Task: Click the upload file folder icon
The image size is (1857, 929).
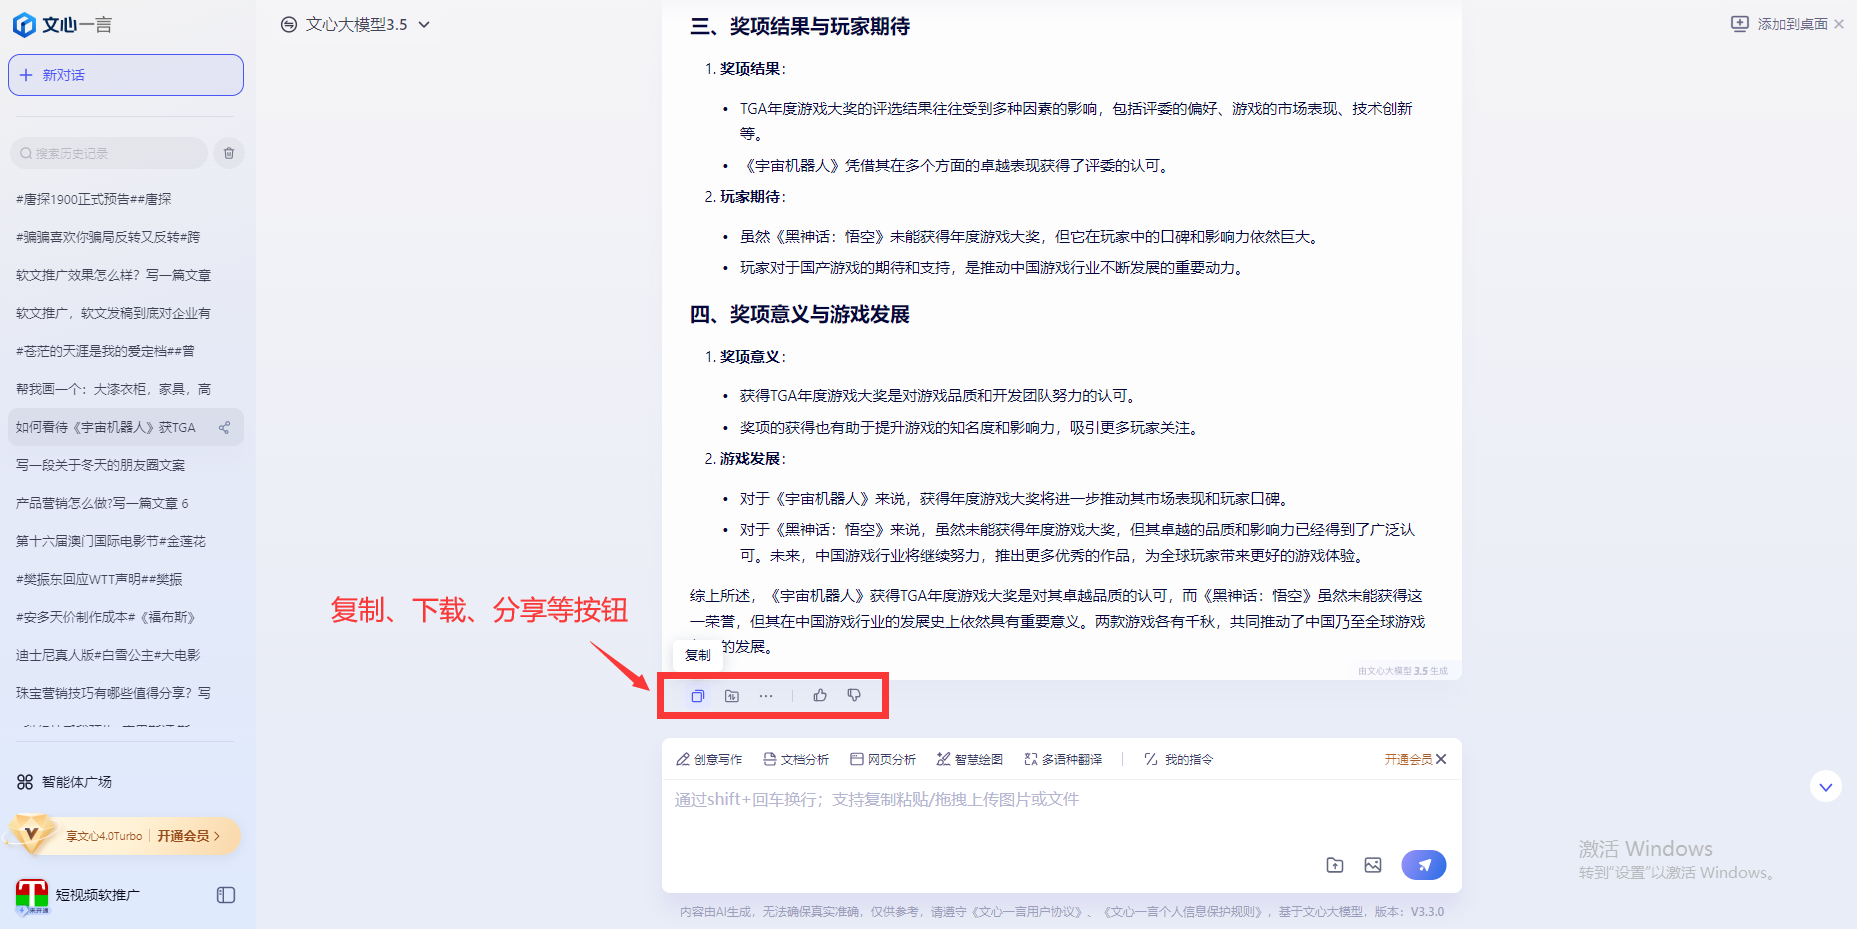Action: pos(1335,865)
